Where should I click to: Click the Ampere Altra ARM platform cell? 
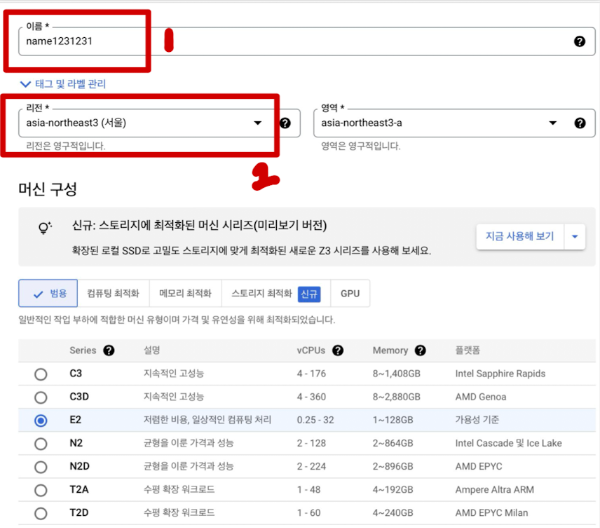[x=494, y=490]
